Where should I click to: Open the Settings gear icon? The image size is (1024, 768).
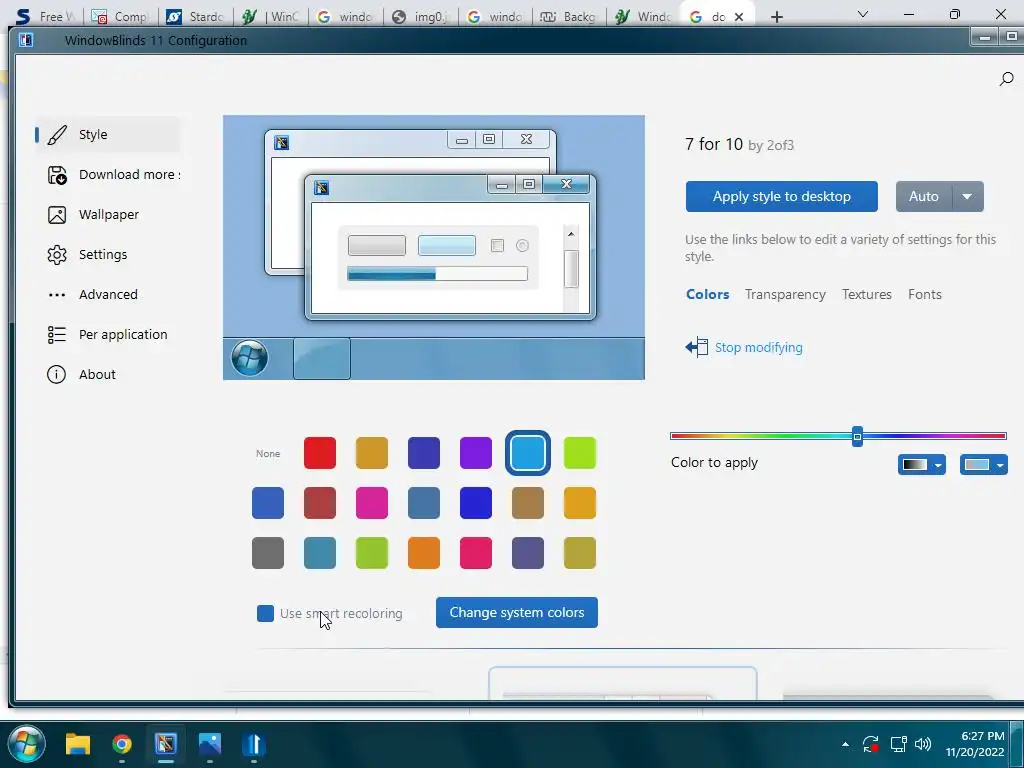(57, 255)
